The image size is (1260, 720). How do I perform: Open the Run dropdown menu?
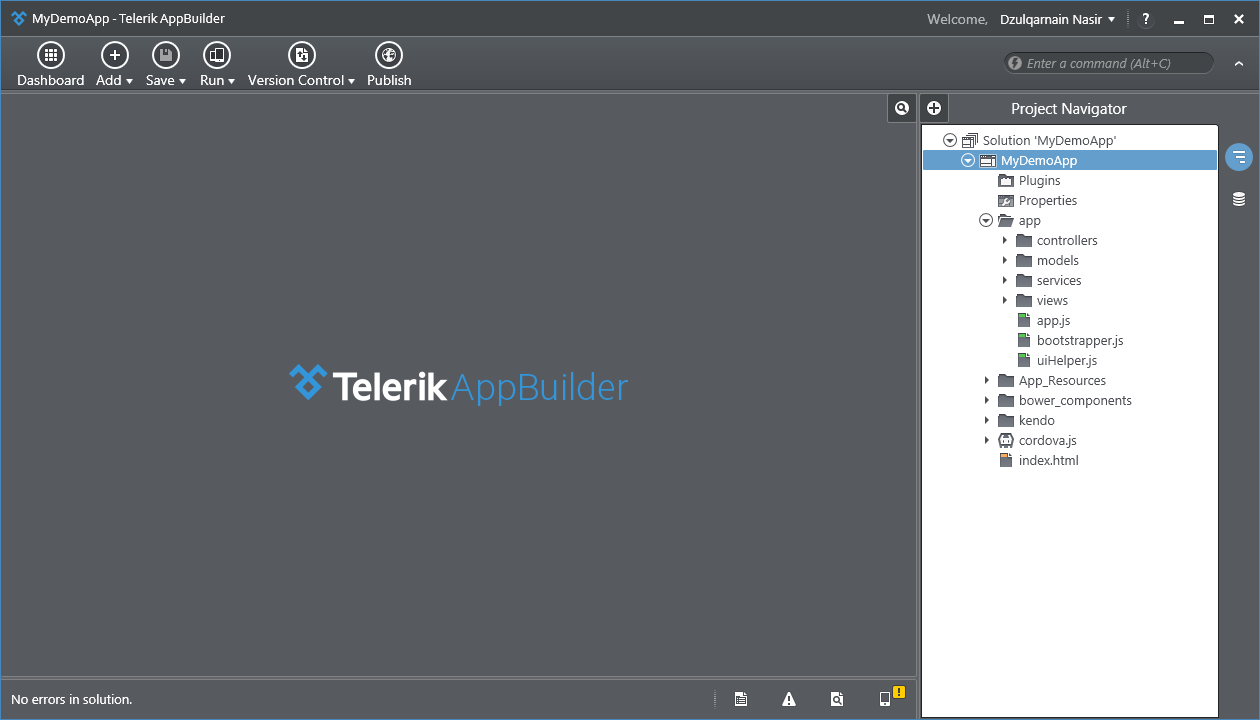[217, 65]
